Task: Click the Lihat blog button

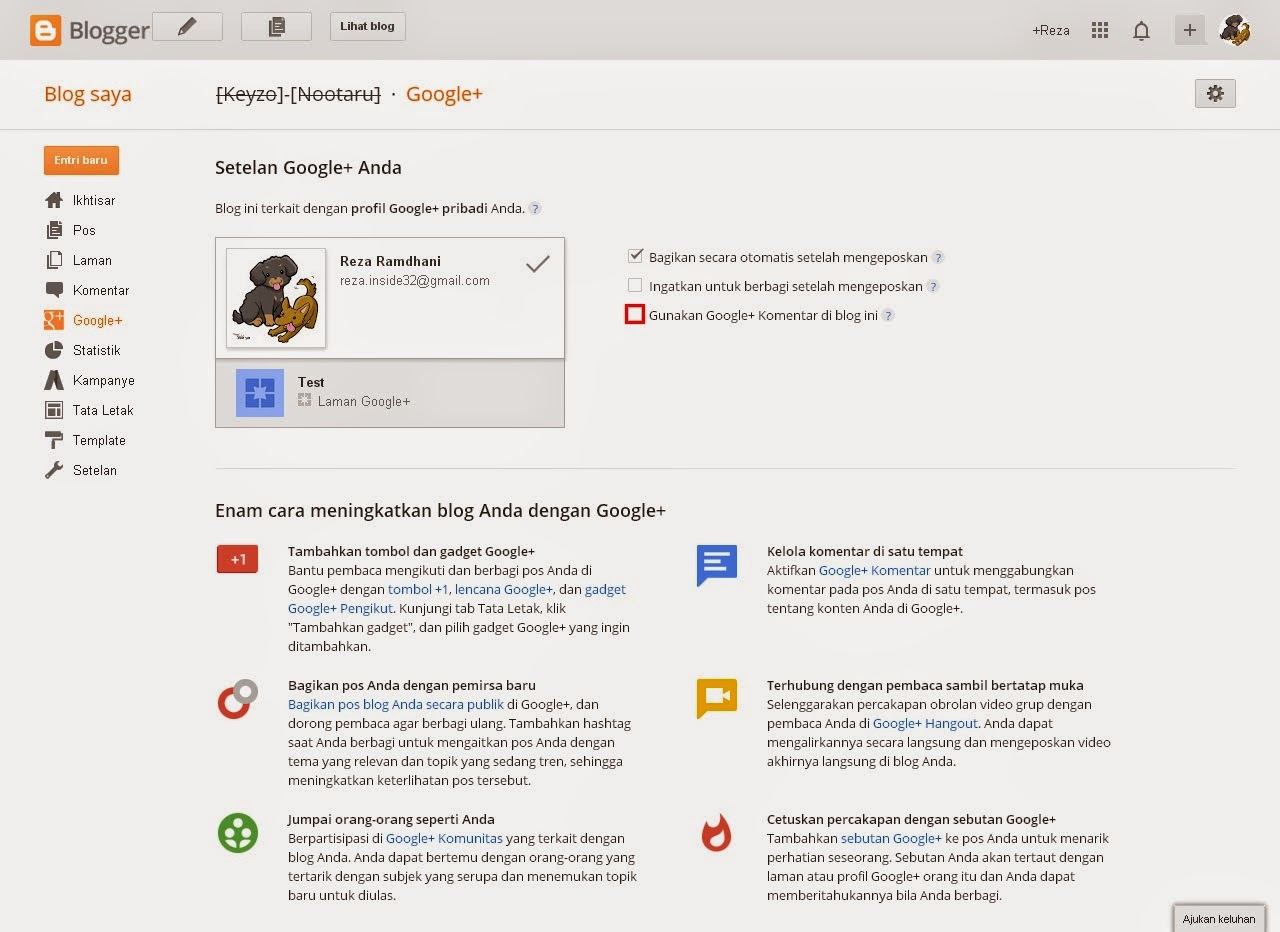Action: (368, 27)
